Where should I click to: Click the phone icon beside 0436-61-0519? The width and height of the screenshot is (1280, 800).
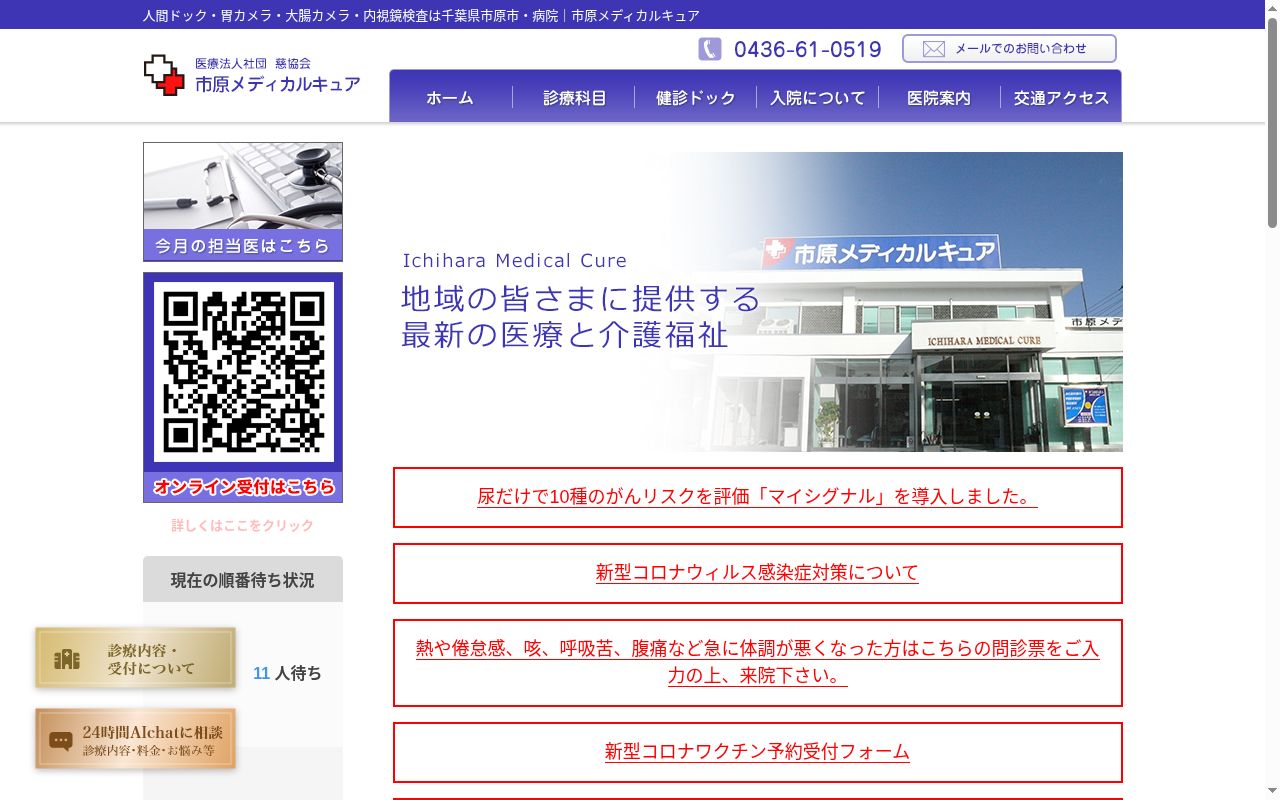[710, 49]
